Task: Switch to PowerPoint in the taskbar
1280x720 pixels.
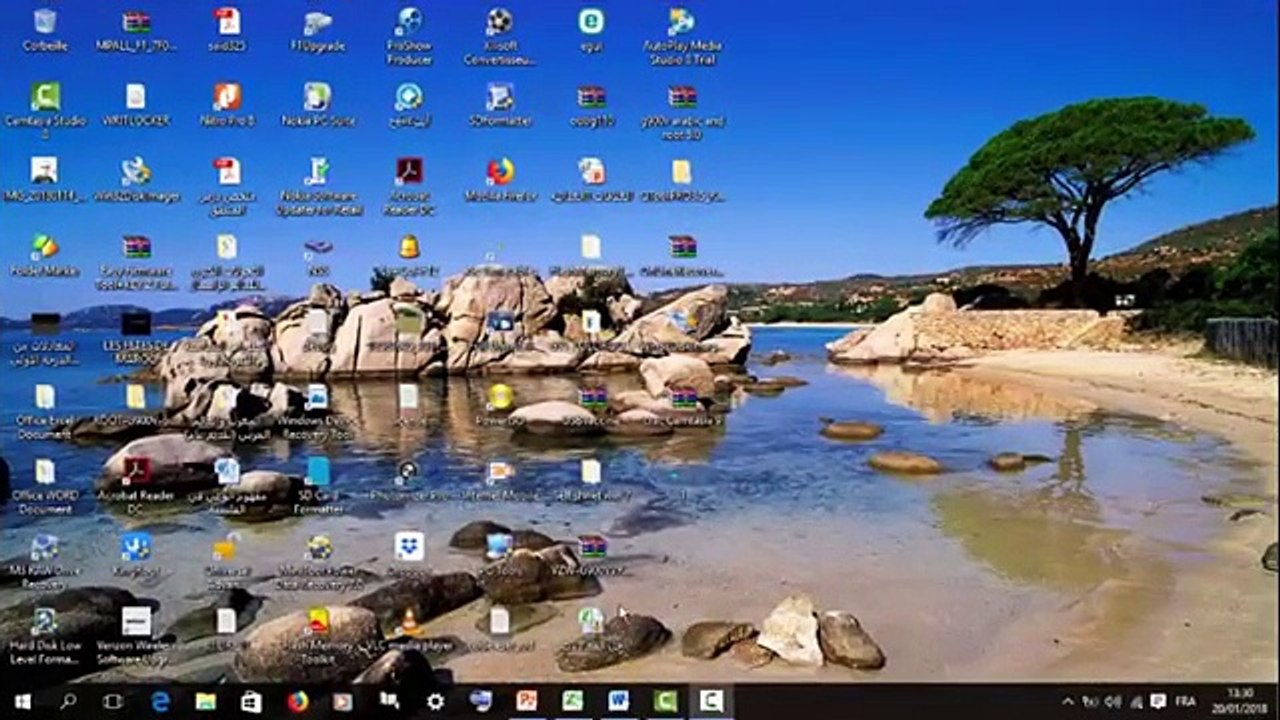Action: tap(527, 701)
